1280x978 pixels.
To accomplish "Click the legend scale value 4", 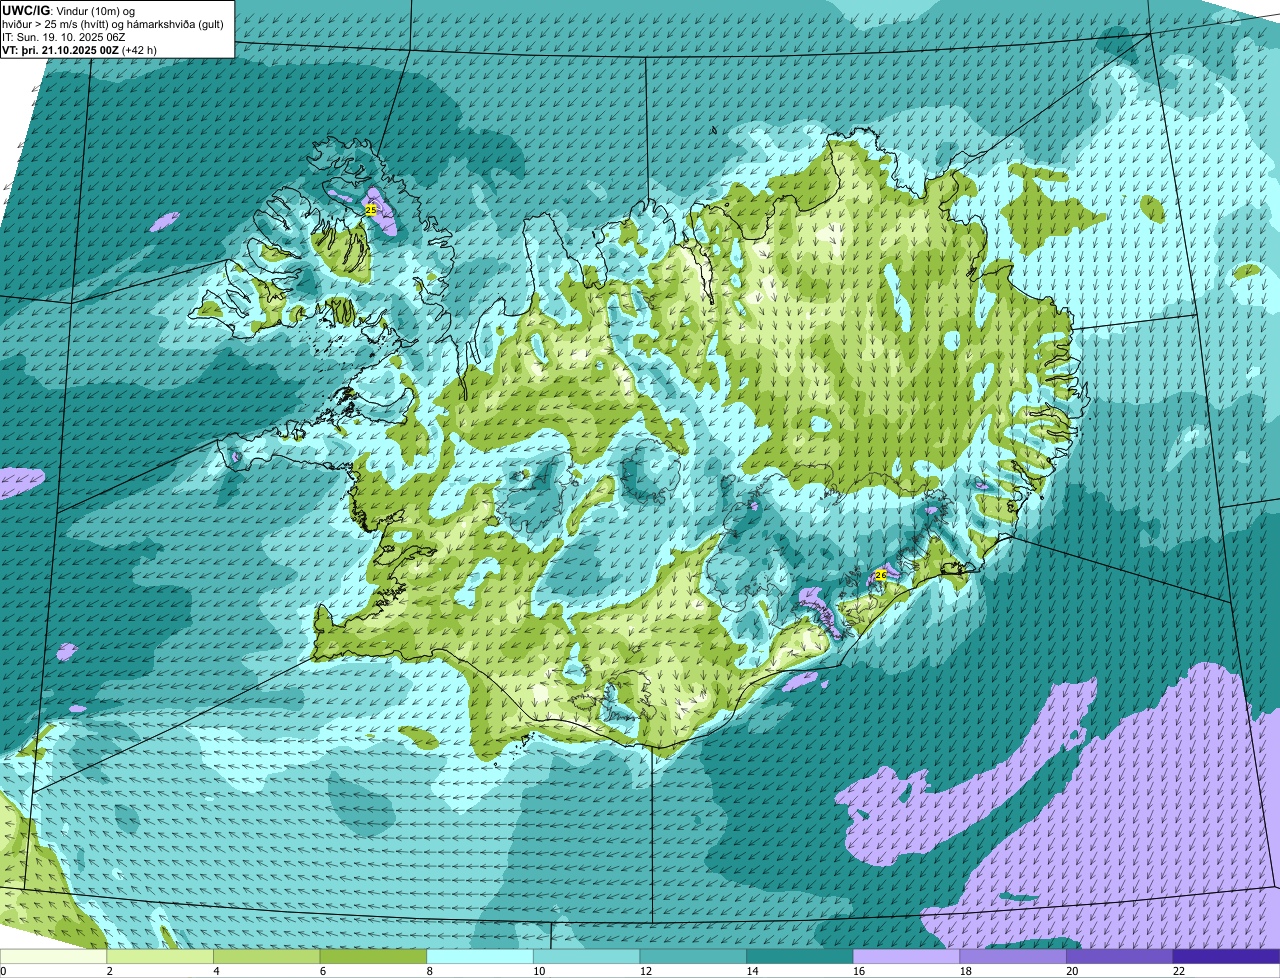I will coord(217,971).
